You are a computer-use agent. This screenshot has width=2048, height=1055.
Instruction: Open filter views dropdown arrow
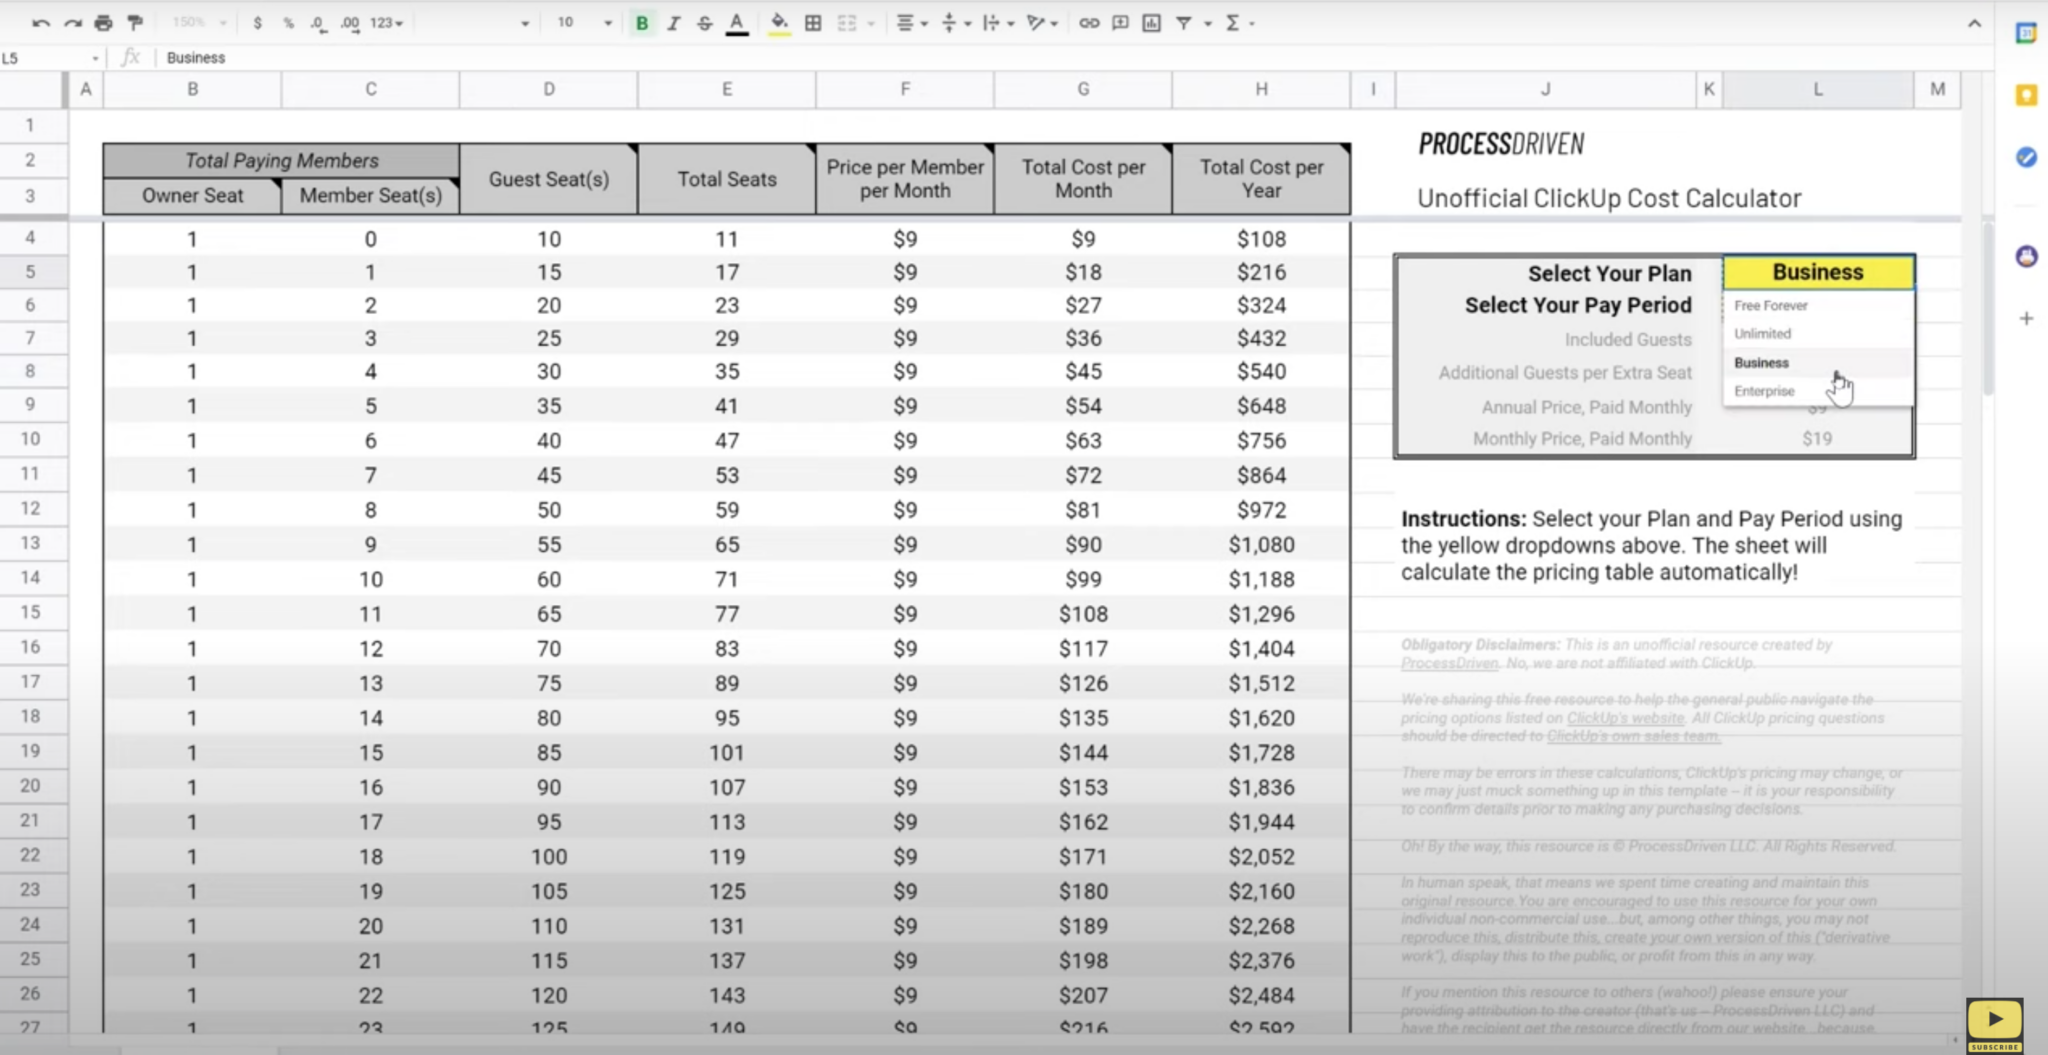[x=1207, y=23]
